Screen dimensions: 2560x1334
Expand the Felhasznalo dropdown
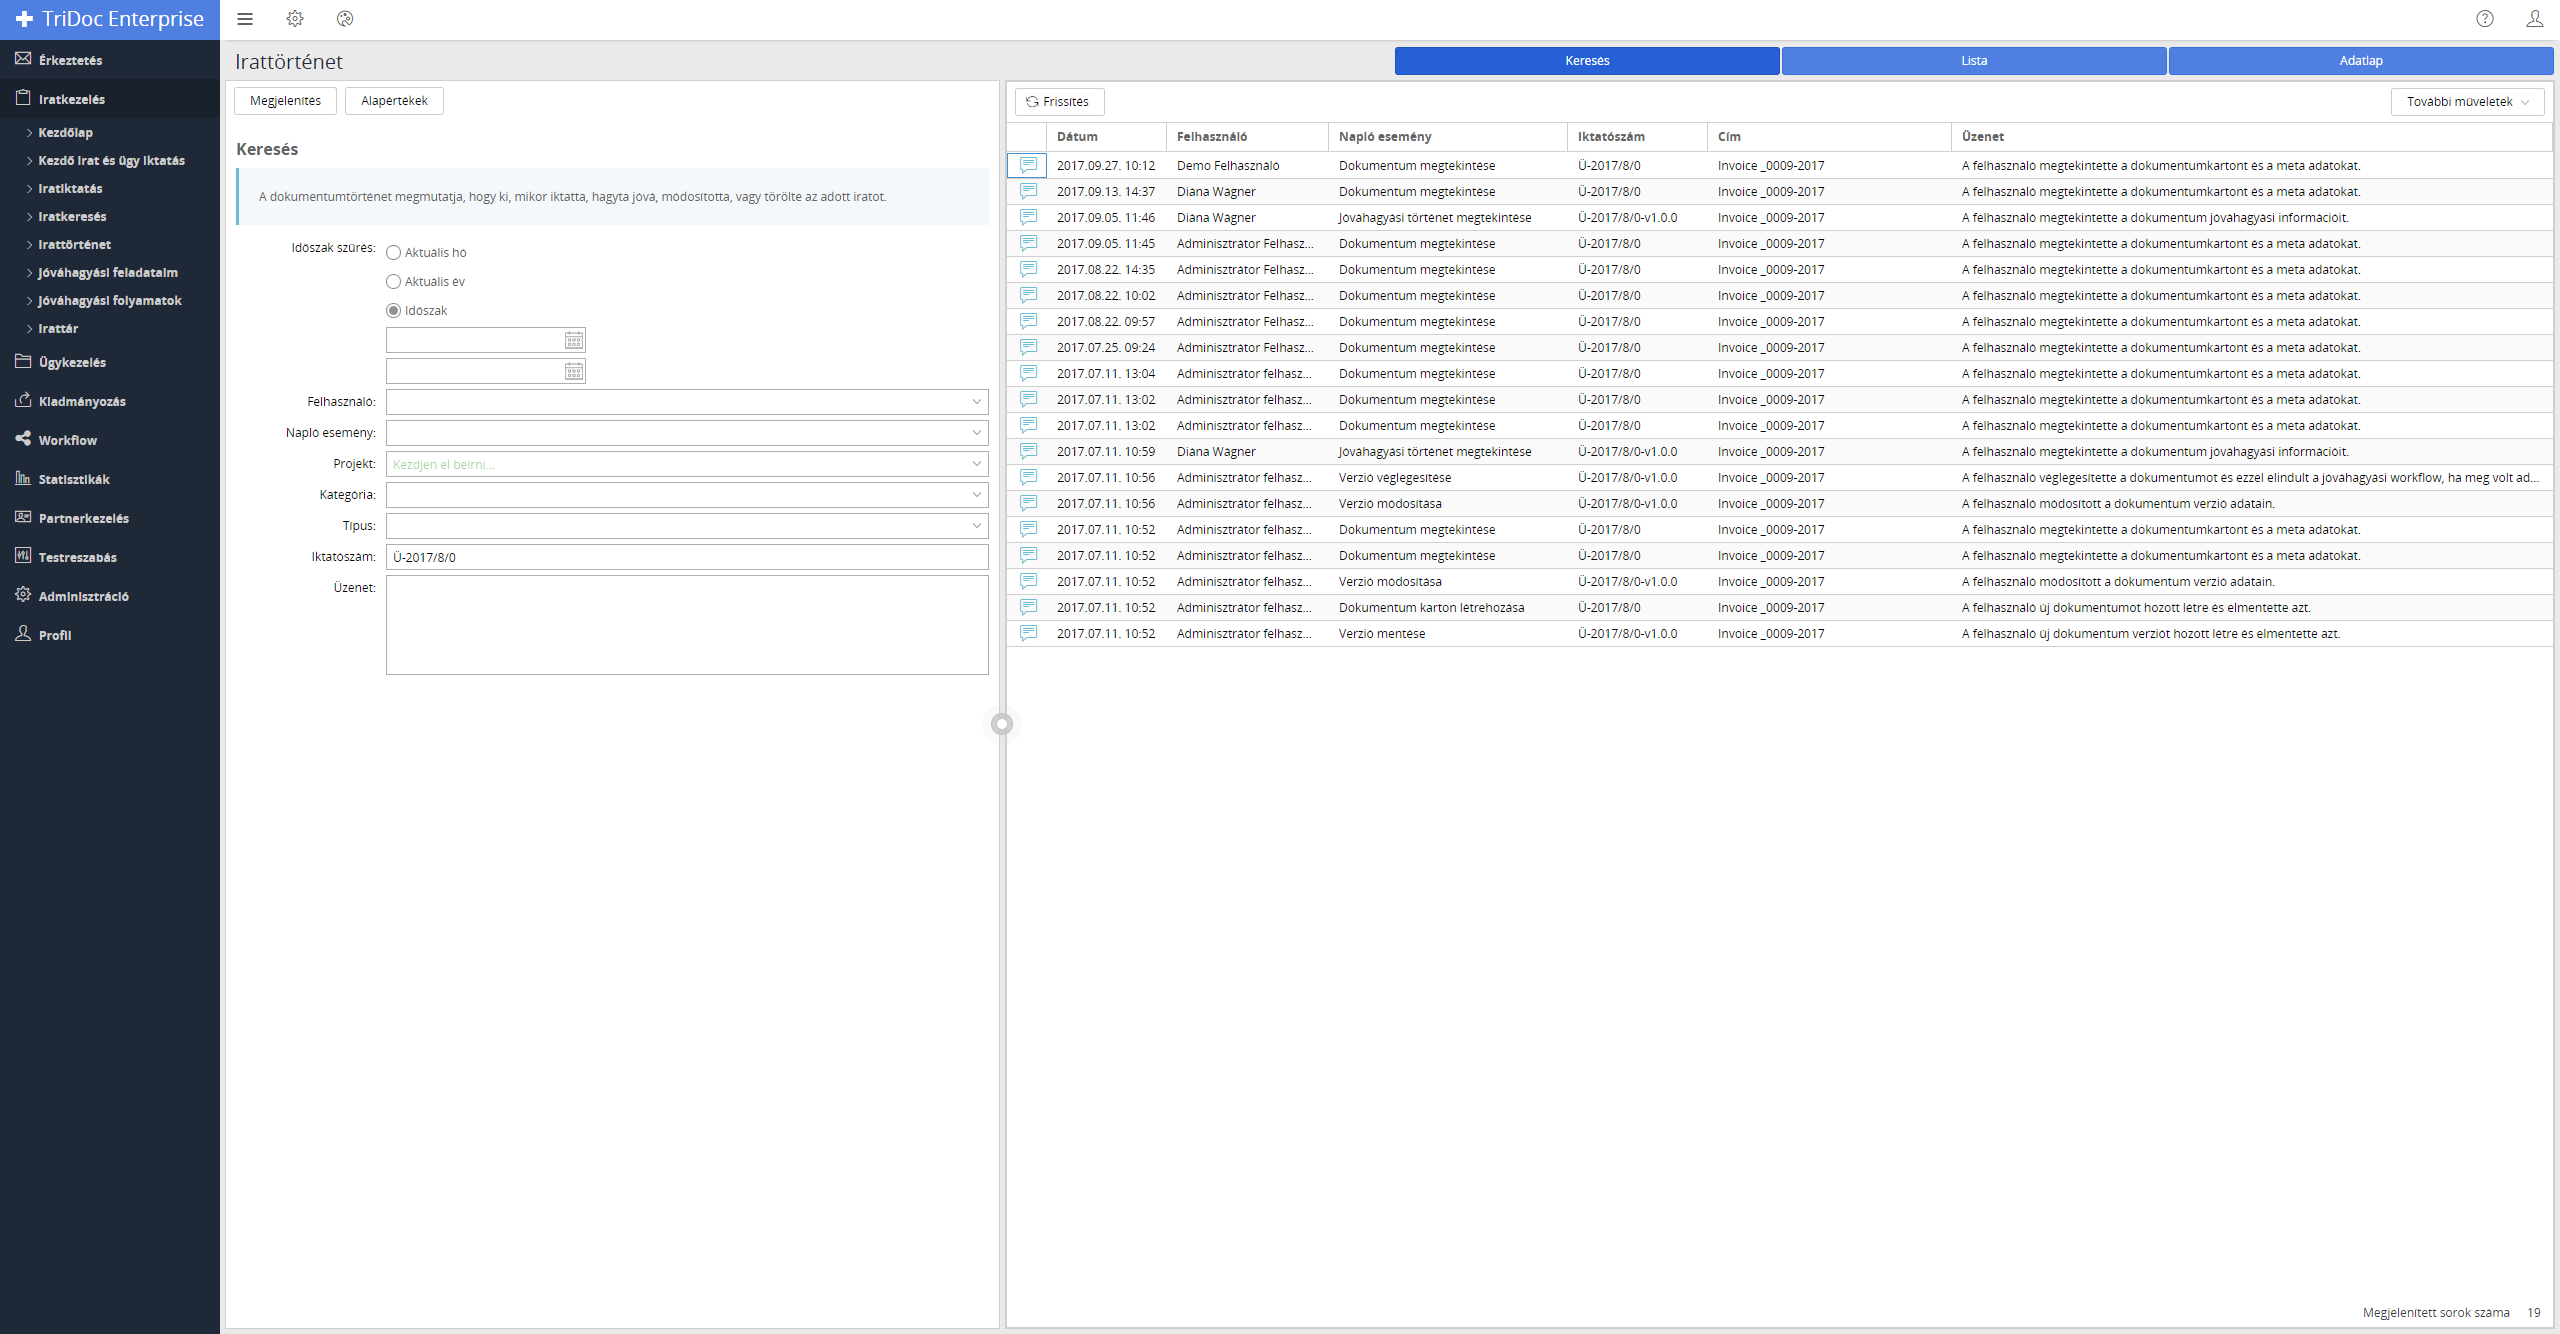click(976, 402)
